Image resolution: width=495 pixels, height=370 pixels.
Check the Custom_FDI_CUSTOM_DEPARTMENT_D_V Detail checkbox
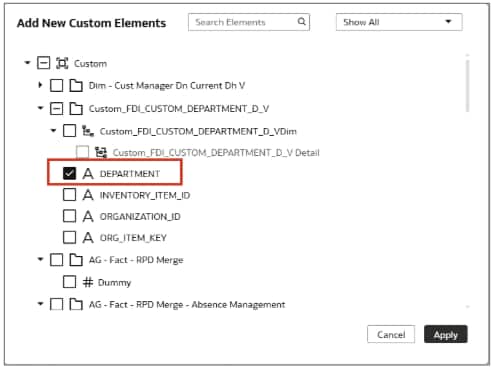tap(82, 152)
